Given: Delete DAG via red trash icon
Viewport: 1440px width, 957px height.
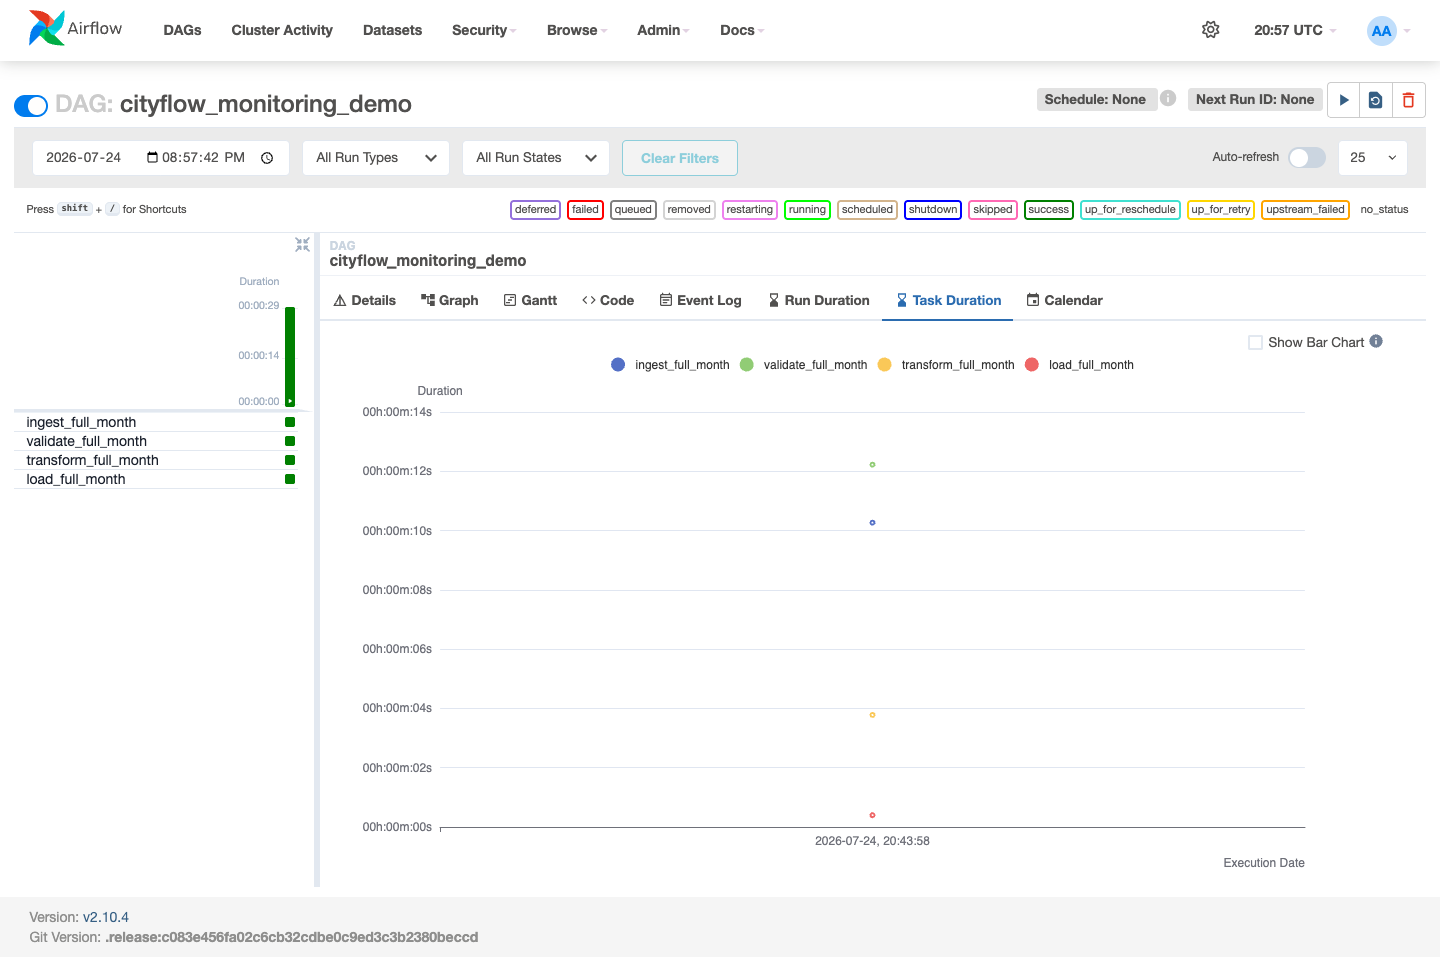Looking at the screenshot, I should tap(1408, 100).
